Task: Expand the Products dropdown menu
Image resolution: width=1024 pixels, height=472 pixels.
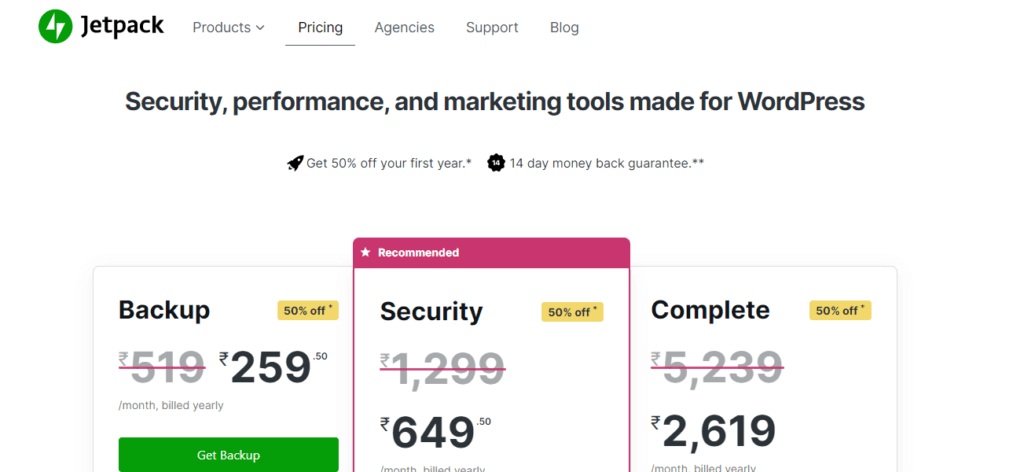Action: [228, 27]
